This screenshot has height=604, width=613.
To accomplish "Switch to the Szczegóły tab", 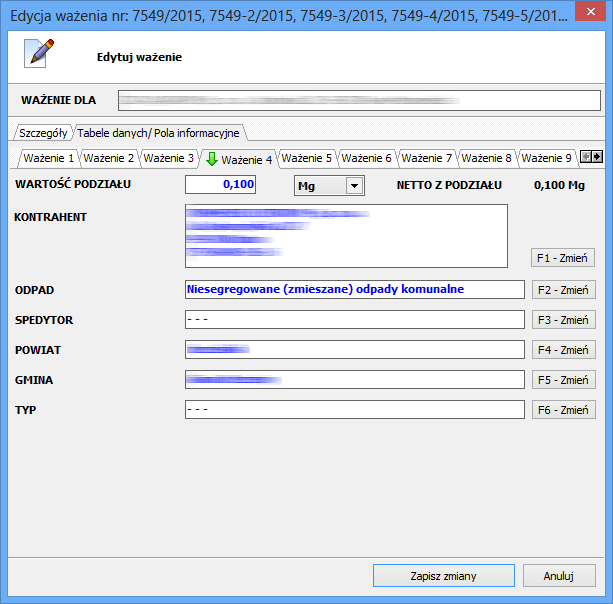I will point(43,132).
